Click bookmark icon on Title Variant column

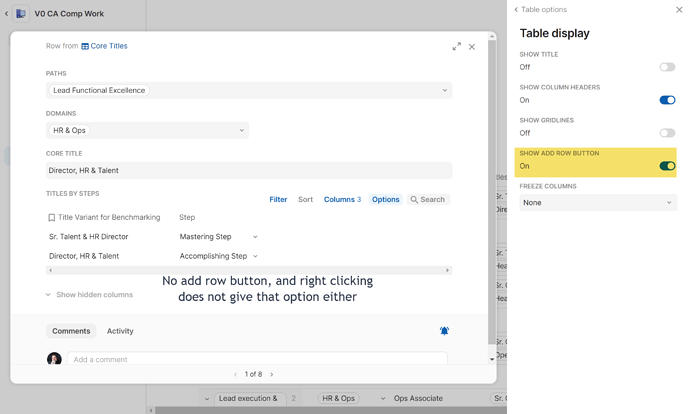pyautogui.click(x=51, y=217)
